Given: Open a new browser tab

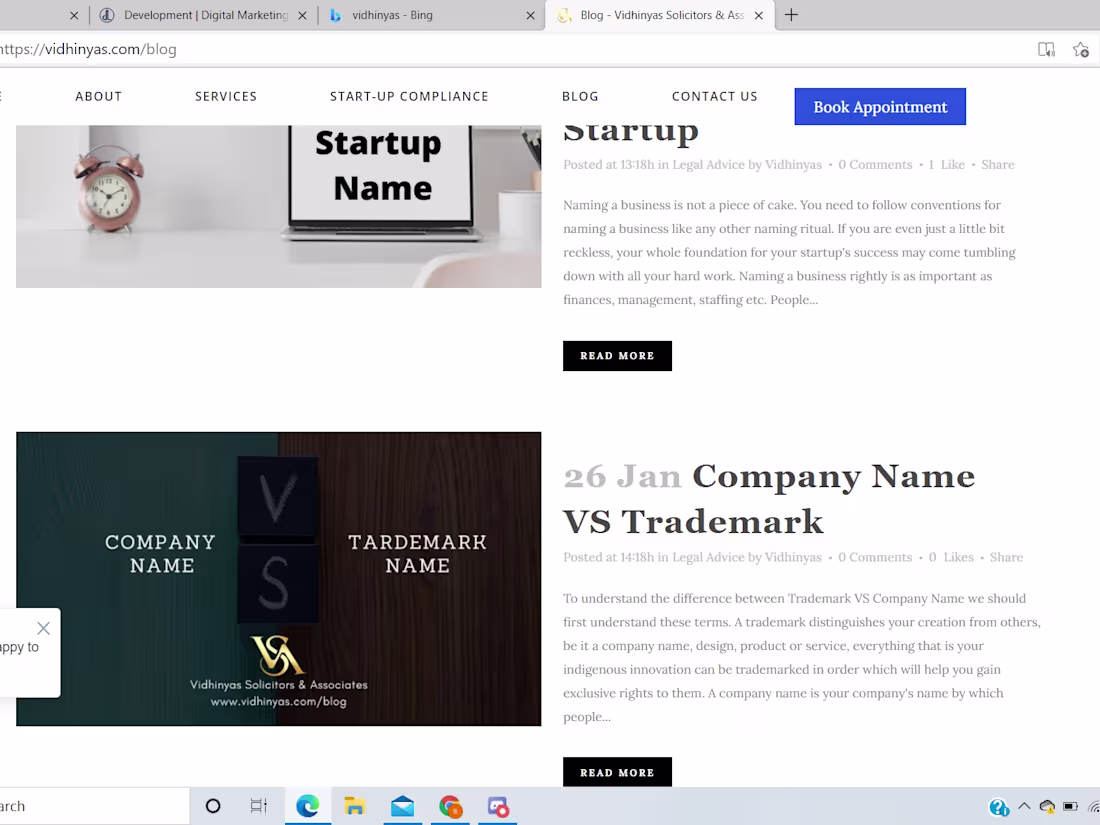Looking at the screenshot, I should point(791,15).
